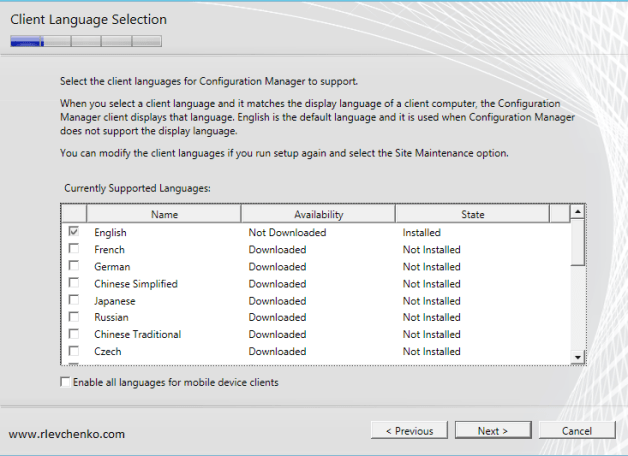Check the French language checkbox

point(74,250)
